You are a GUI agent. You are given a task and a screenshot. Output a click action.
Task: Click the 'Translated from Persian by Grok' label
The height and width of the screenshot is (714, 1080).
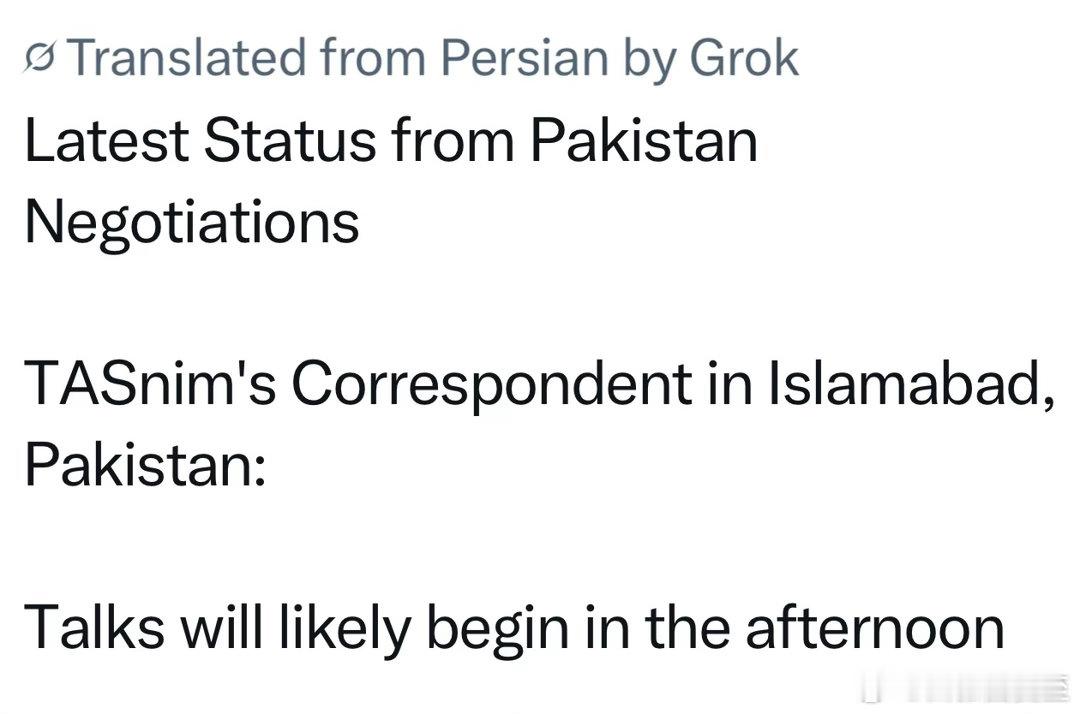coord(420,60)
